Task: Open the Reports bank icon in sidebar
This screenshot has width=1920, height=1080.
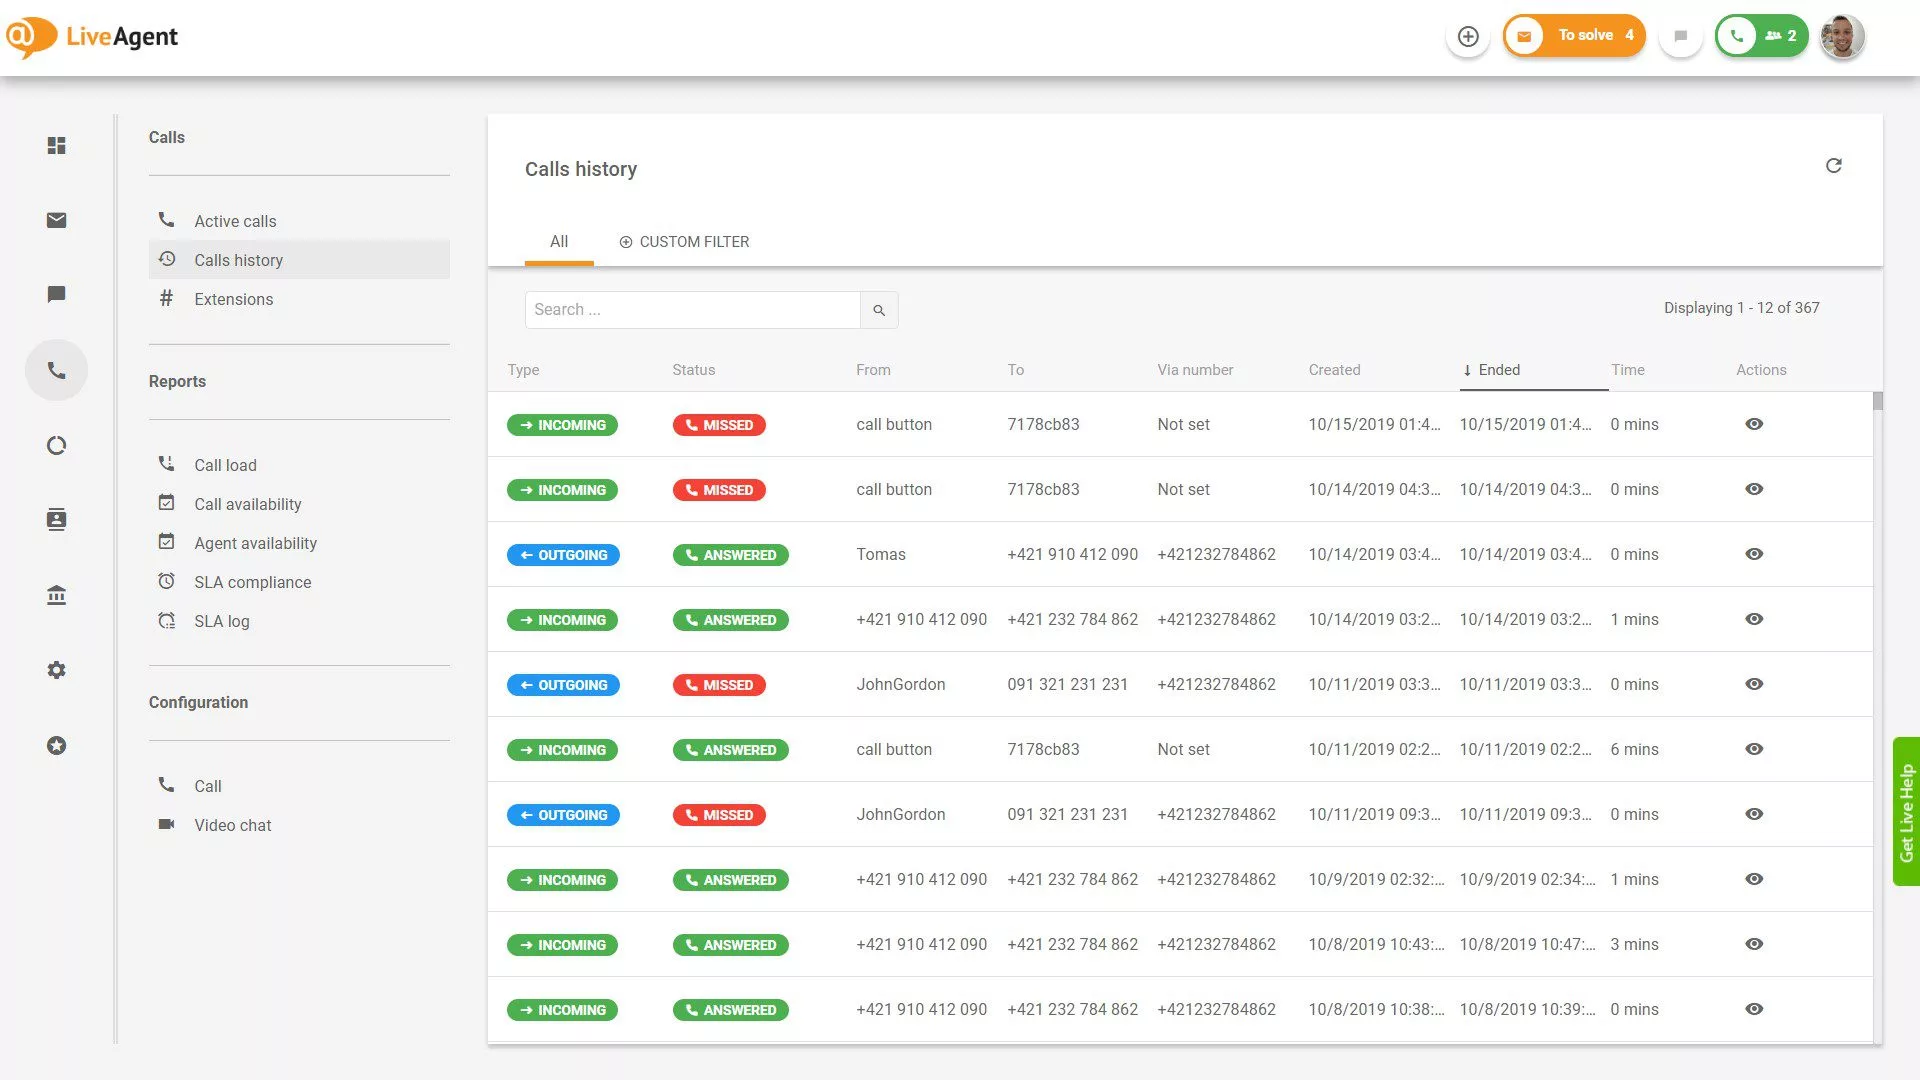Action: 57,594
